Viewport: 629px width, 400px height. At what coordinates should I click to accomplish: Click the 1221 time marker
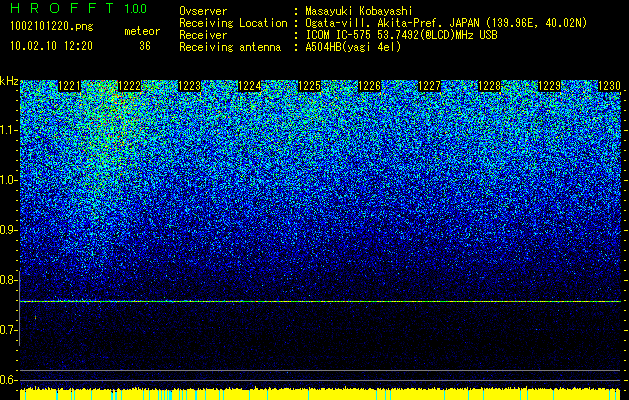point(69,86)
